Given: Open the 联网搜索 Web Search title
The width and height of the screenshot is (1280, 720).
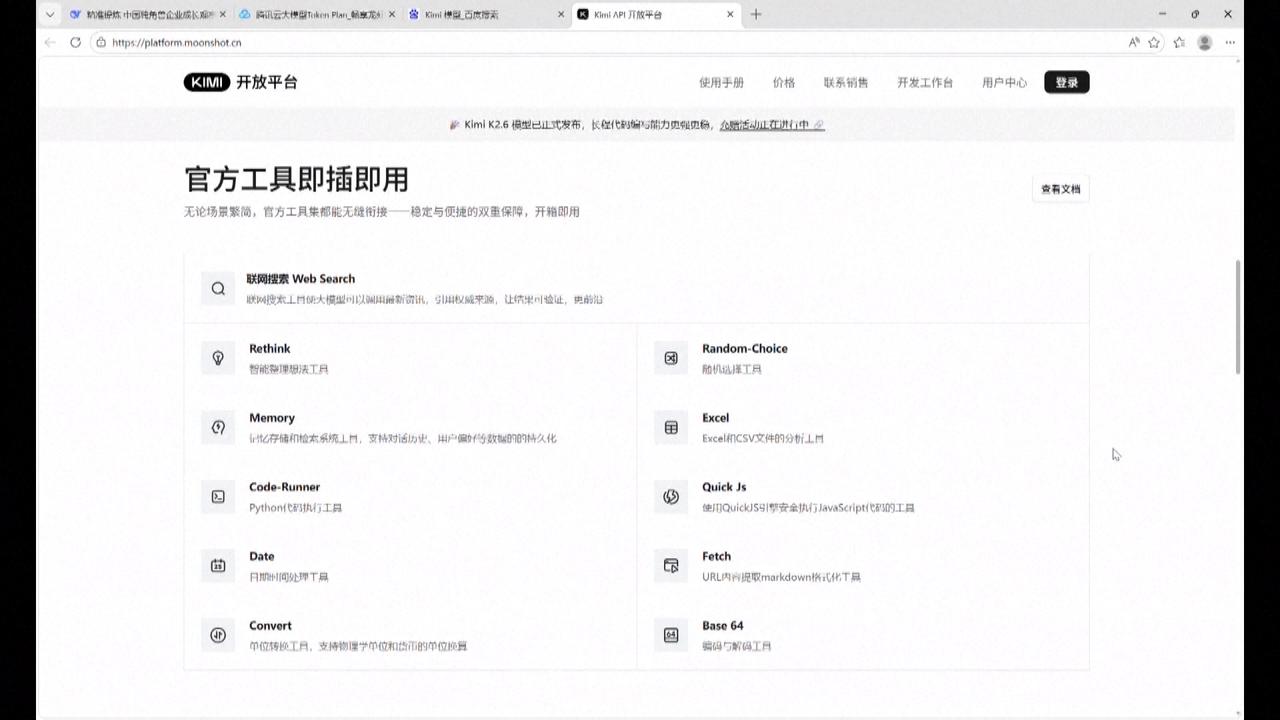Looking at the screenshot, I should (301, 279).
